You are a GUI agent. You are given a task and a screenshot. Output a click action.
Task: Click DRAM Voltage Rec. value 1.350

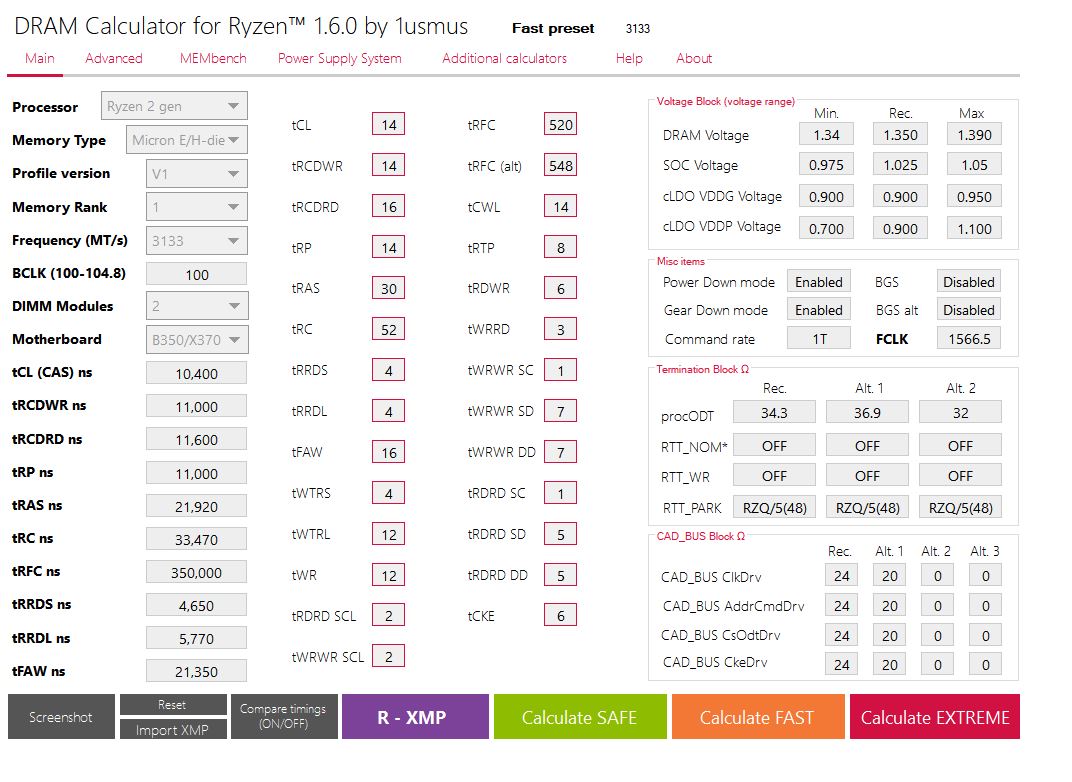coord(900,135)
